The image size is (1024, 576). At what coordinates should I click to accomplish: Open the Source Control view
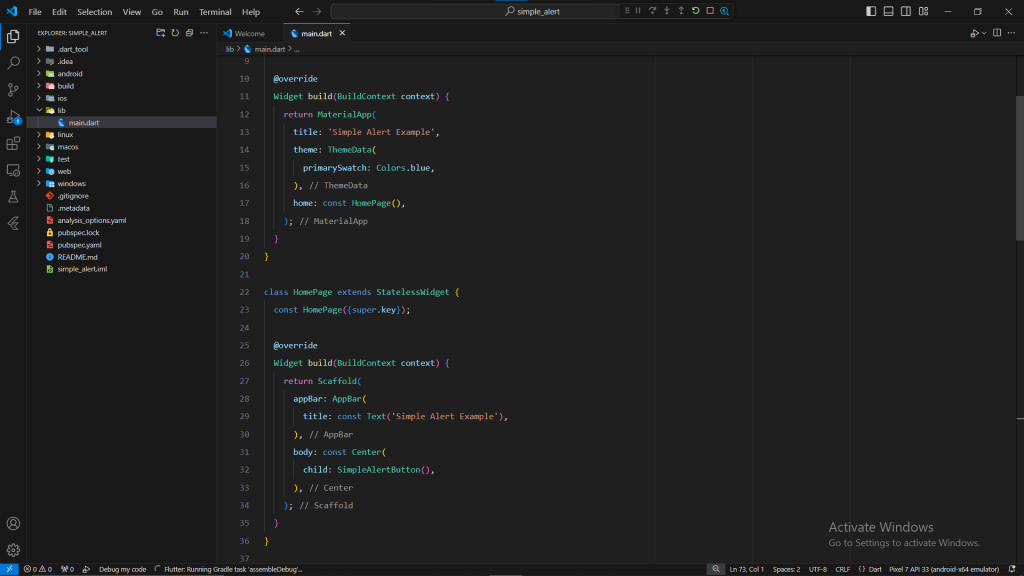[x=13, y=90]
